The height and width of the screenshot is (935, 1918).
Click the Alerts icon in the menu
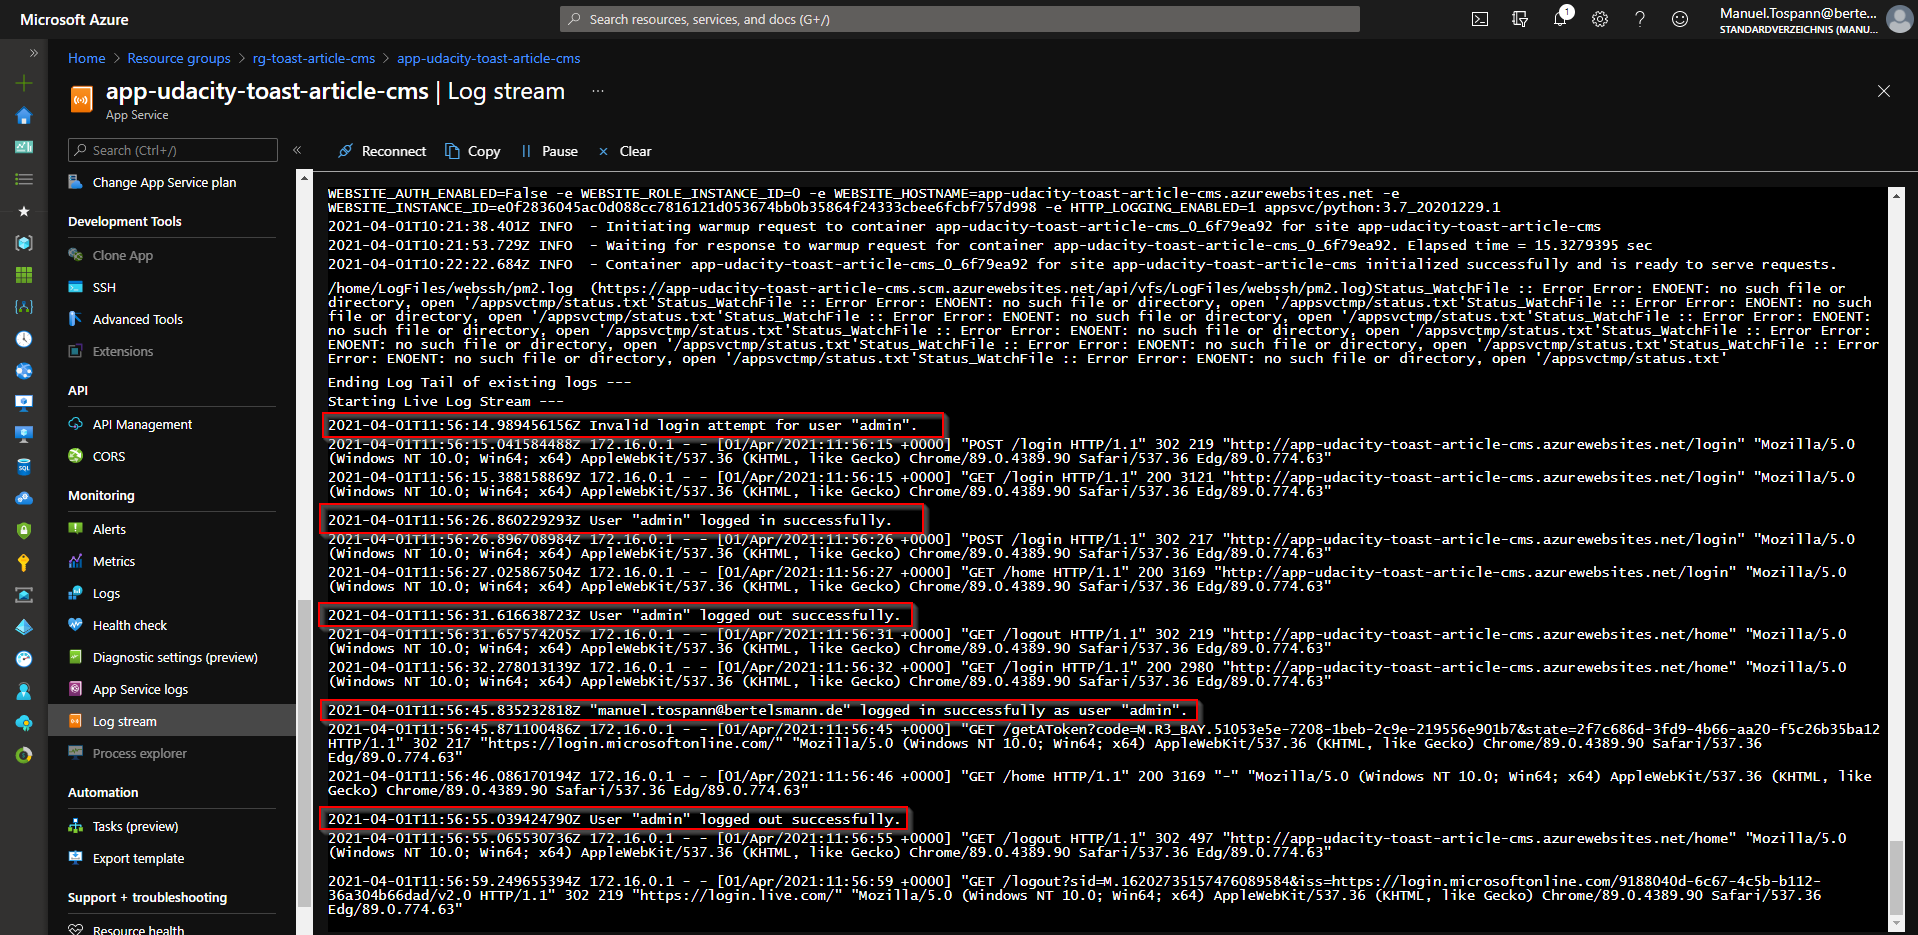point(75,528)
